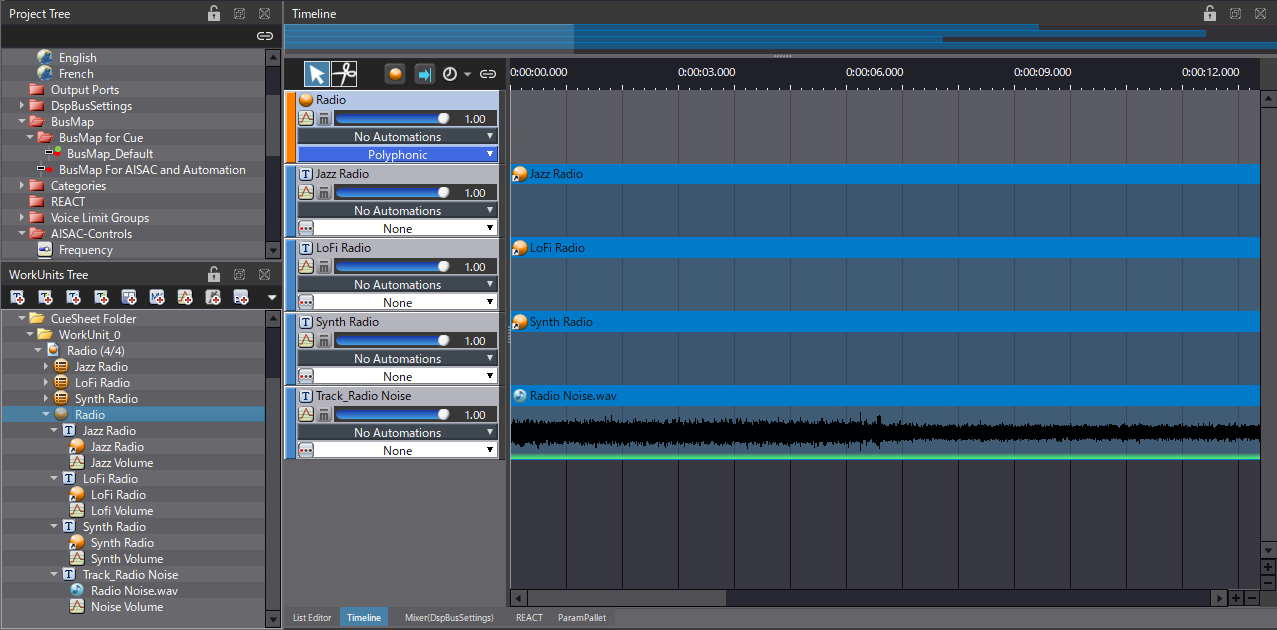Click the link icon in Project Tree
1277x630 pixels.
(265, 36)
